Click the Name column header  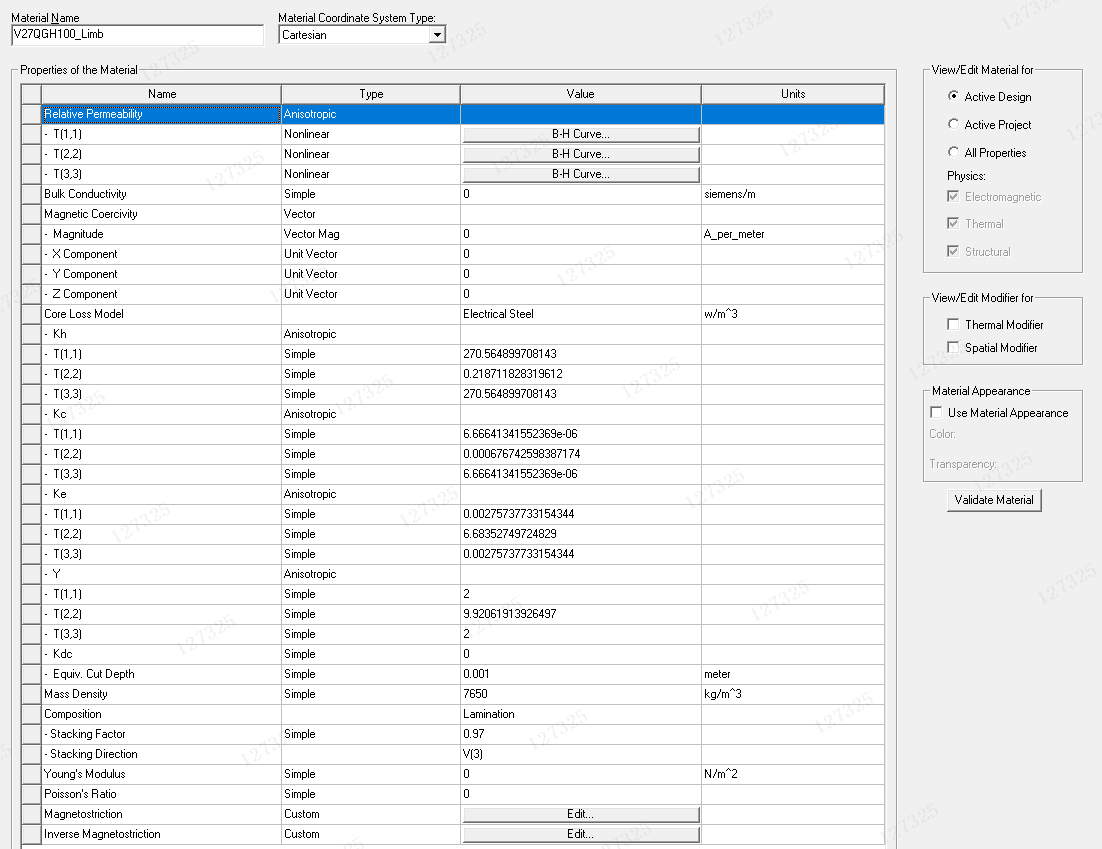162,94
